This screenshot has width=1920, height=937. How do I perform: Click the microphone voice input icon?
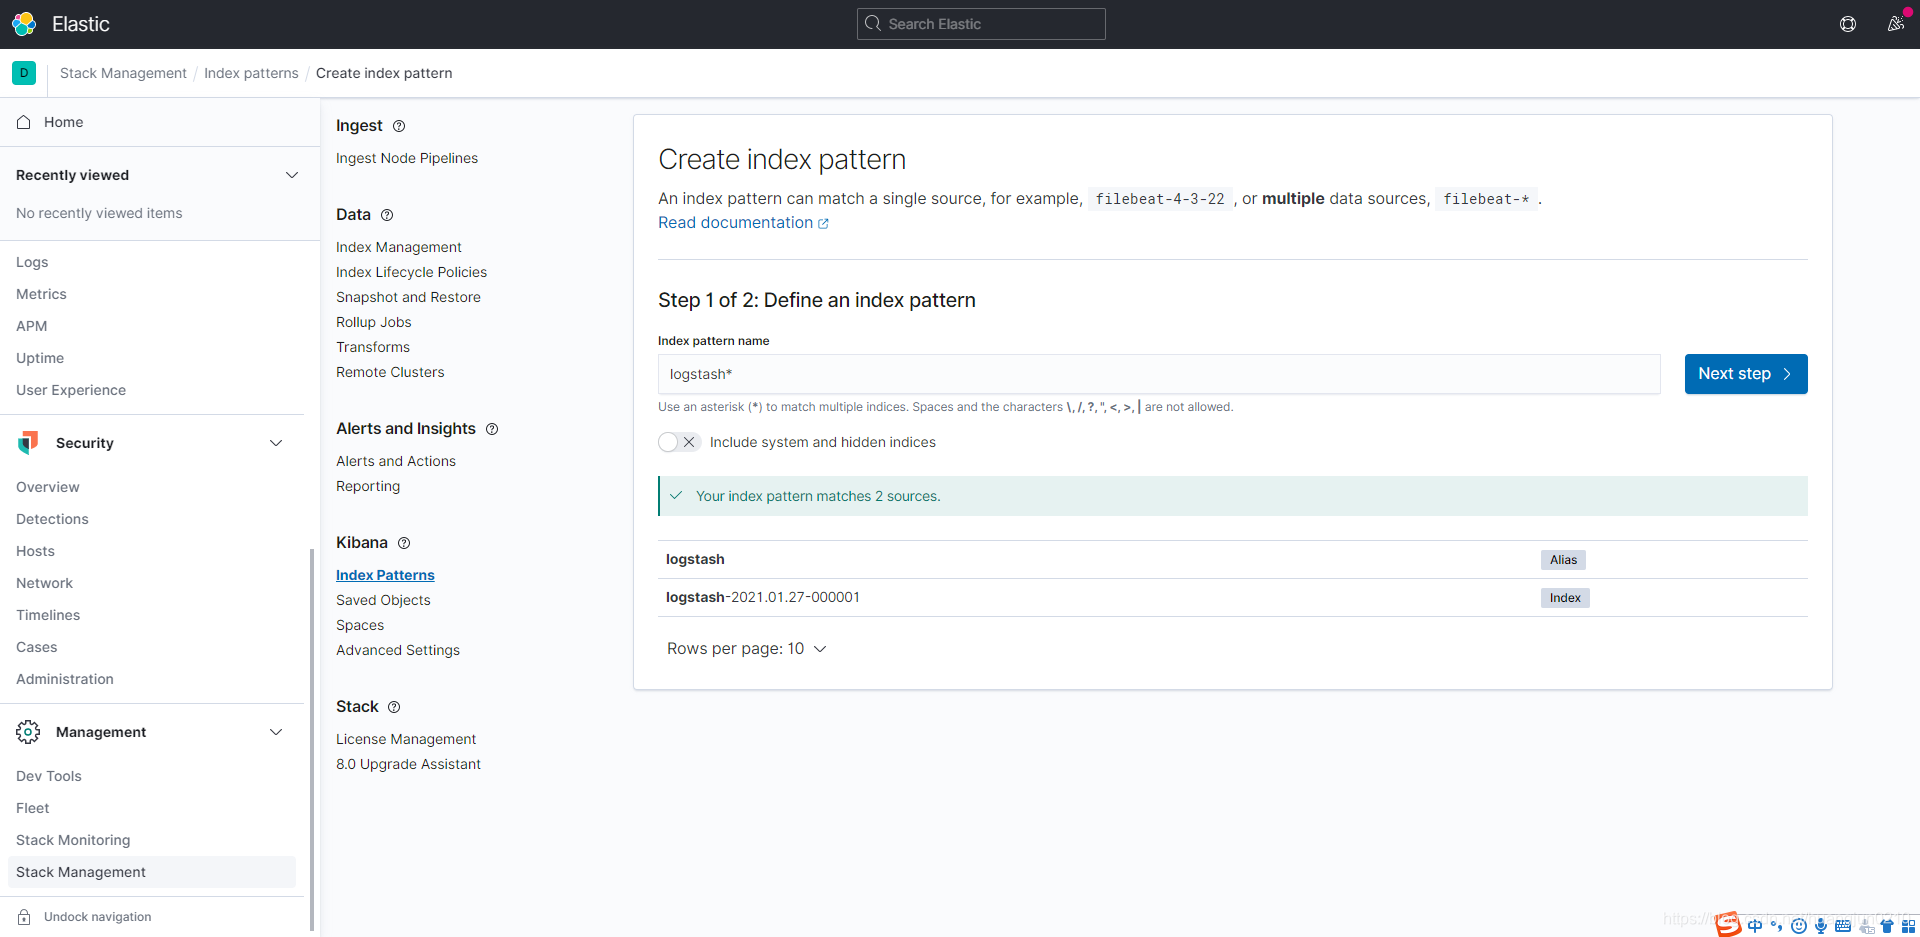click(x=1821, y=926)
